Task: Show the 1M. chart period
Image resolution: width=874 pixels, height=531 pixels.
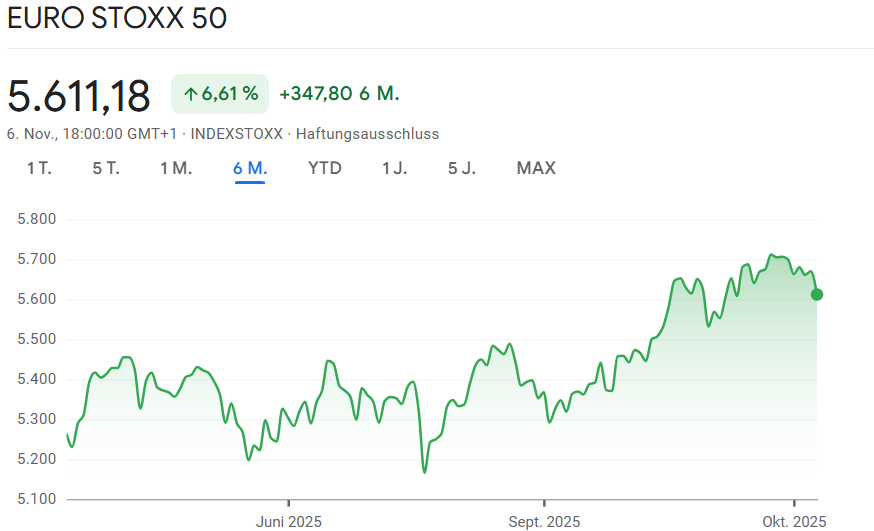Action: [176, 168]
